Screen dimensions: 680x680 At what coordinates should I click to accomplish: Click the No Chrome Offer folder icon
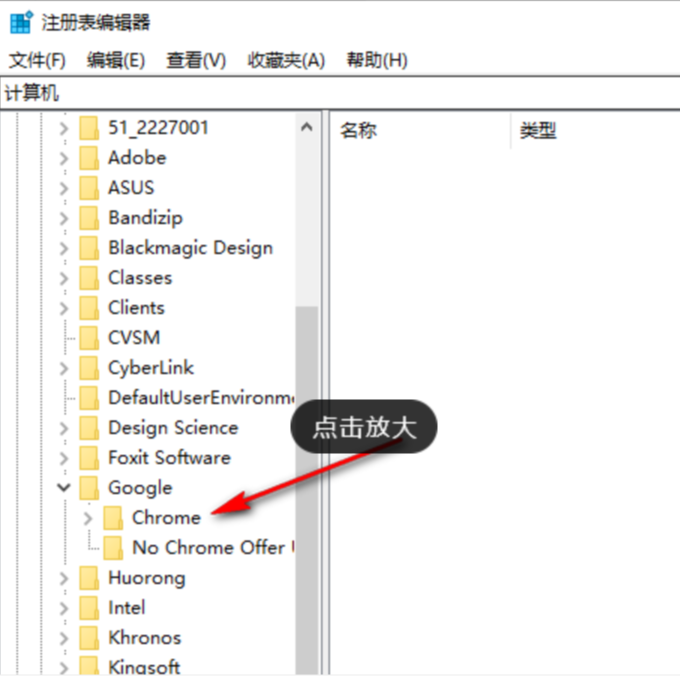click(x=114, y=548)
